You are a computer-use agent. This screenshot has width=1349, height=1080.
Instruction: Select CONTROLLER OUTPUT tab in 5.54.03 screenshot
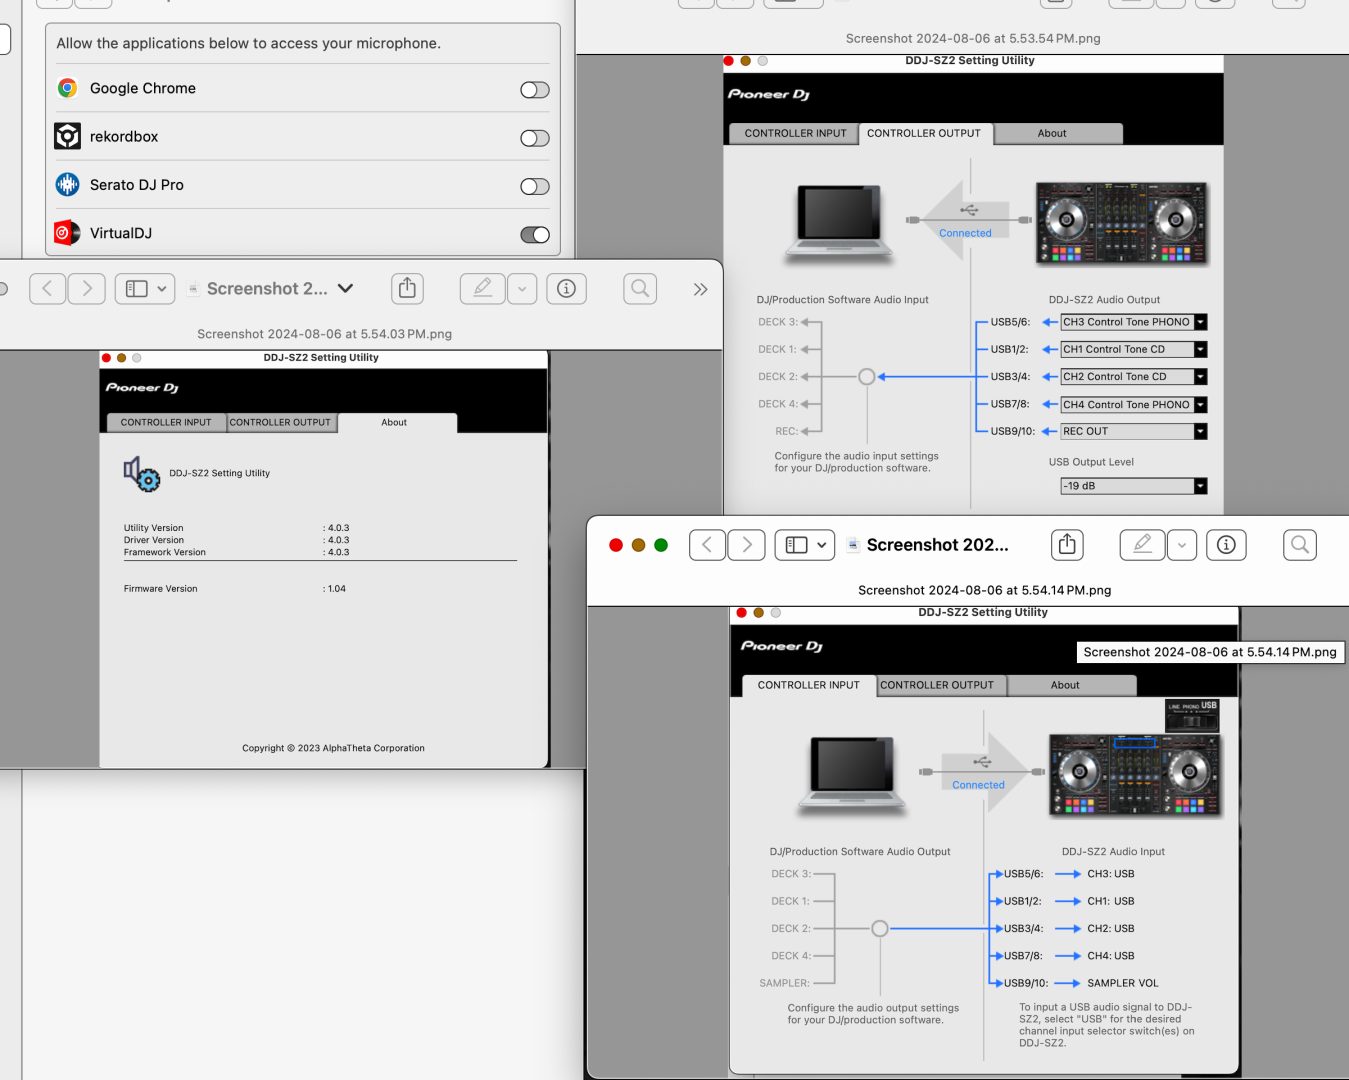click(280, 422)
